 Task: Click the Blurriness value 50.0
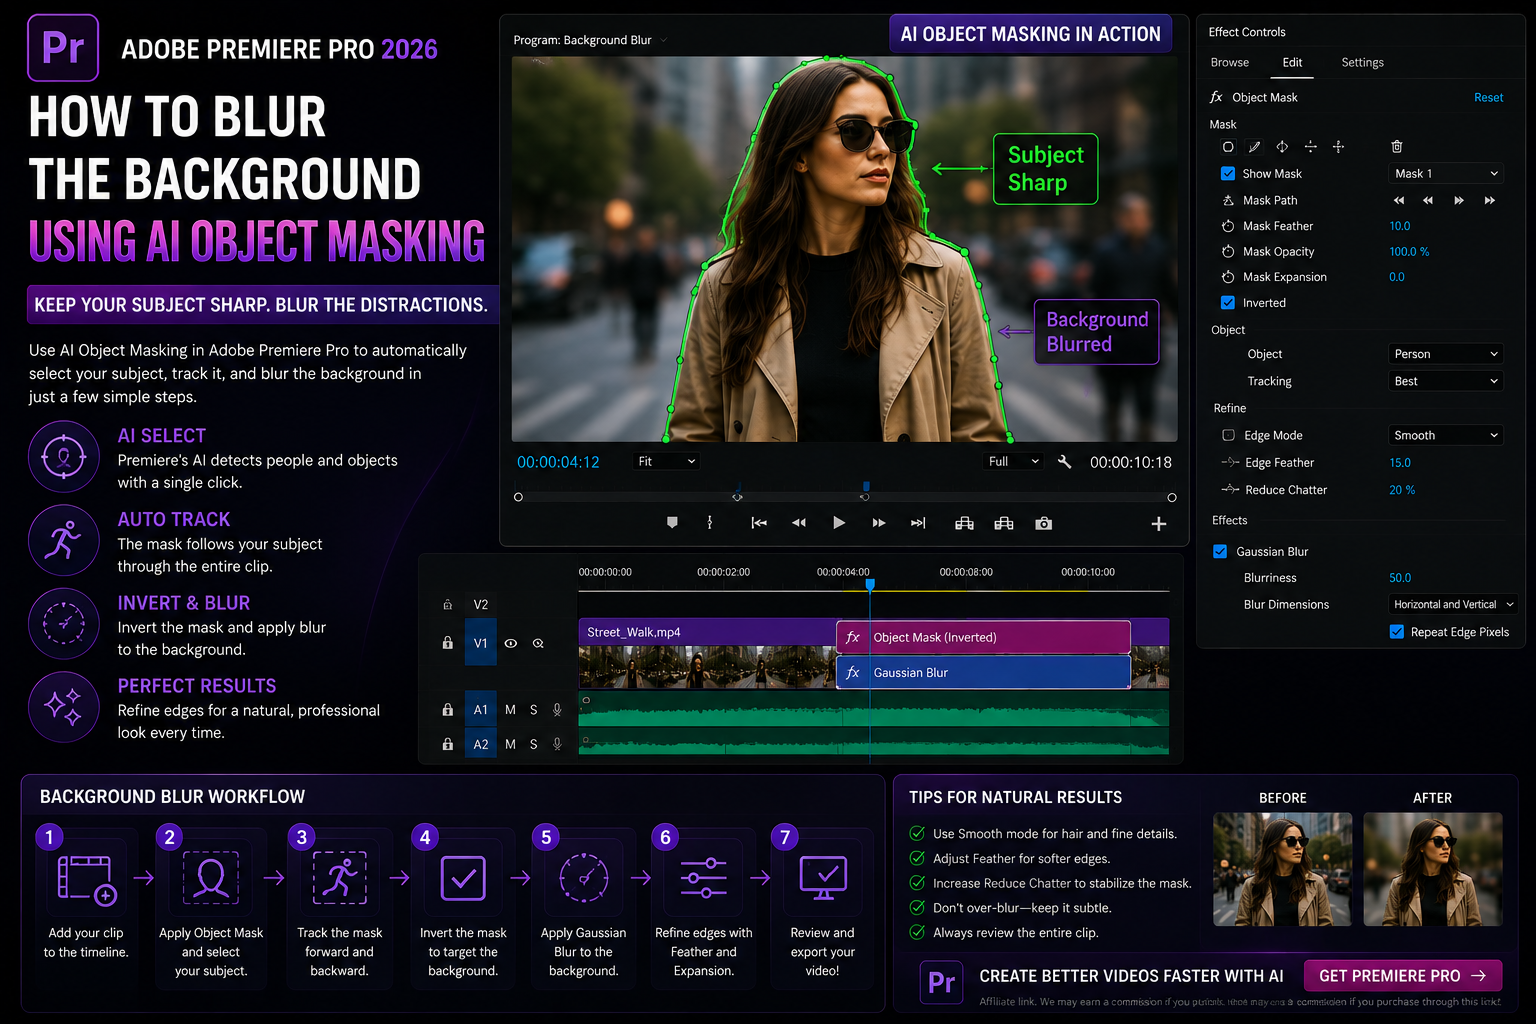tap(1400, 578)
